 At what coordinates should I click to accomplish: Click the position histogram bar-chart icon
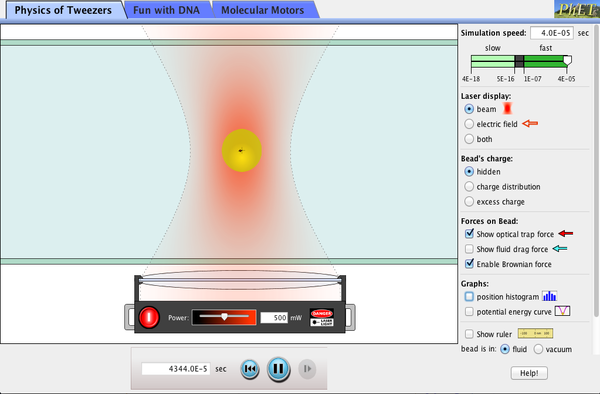549,296
